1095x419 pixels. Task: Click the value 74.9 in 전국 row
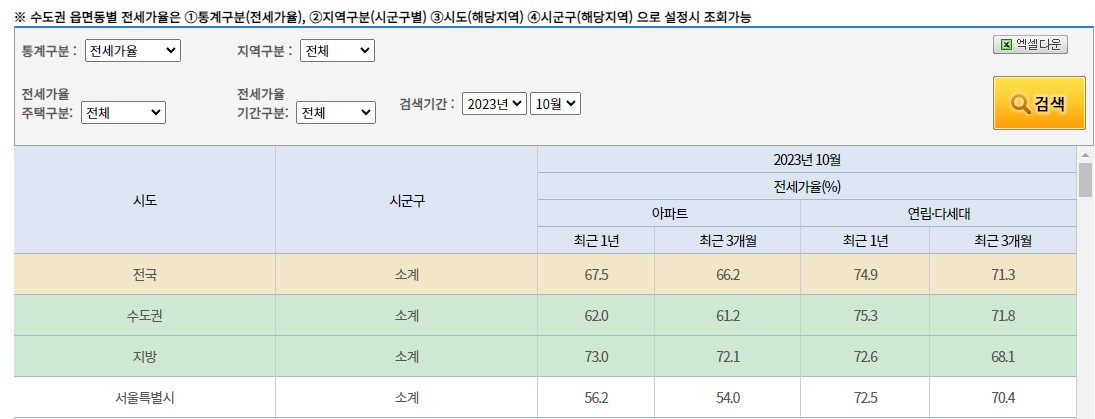(x=865, y=274)
